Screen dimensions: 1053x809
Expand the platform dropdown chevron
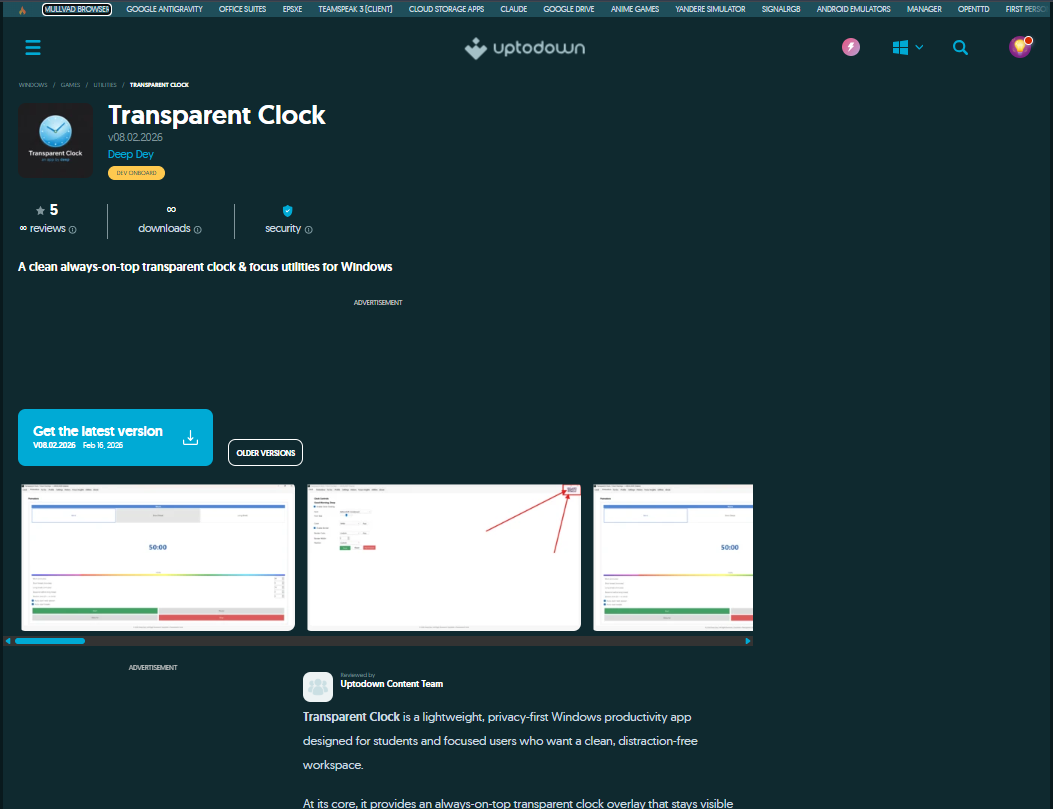[919, 48]
